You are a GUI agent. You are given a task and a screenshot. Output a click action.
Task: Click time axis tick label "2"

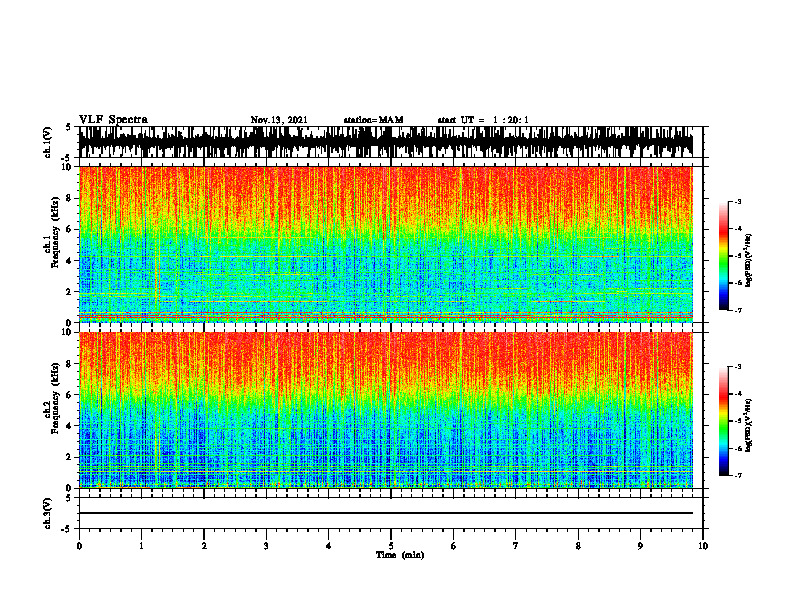point(204,546)
